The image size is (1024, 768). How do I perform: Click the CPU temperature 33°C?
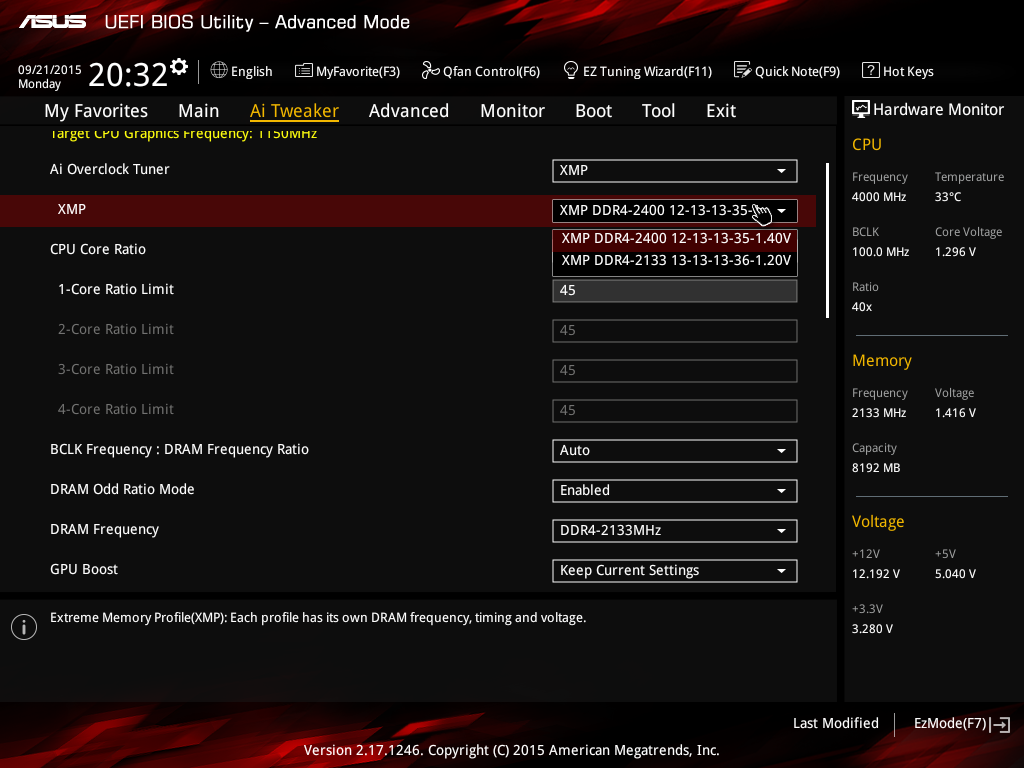click(x=948, y=197)
